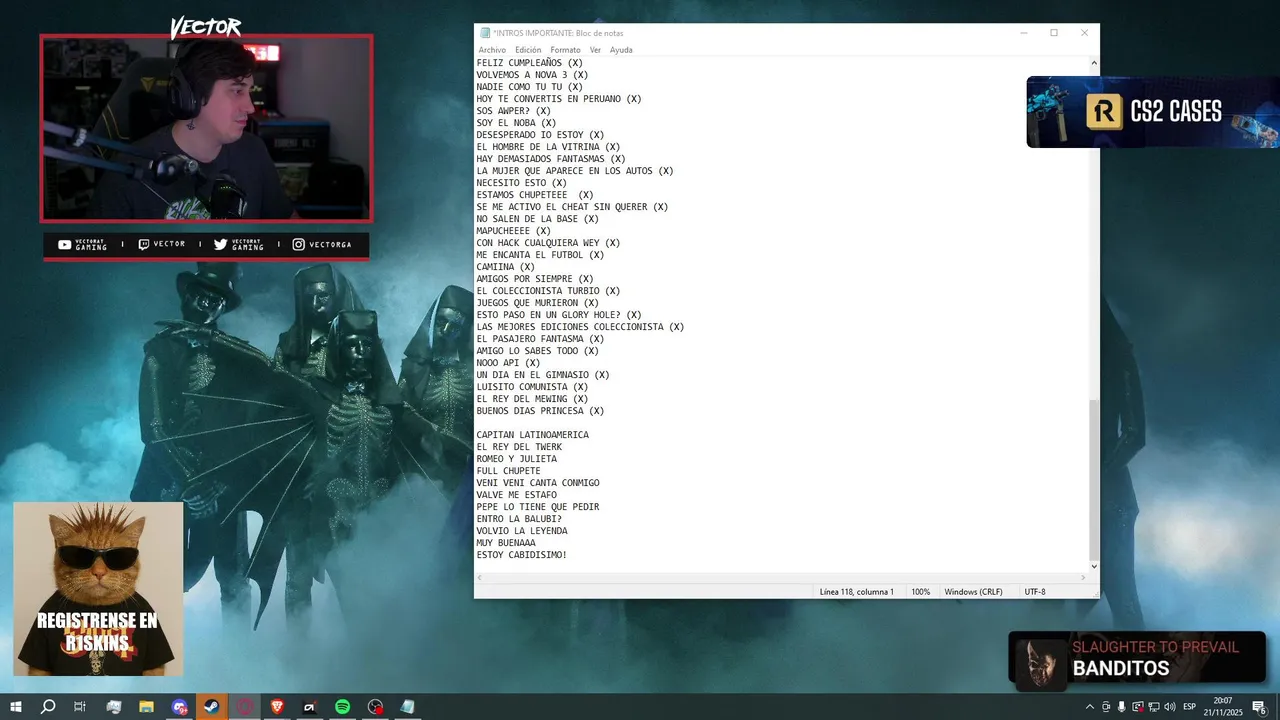Open File Explorer from the taskbar

146,707
